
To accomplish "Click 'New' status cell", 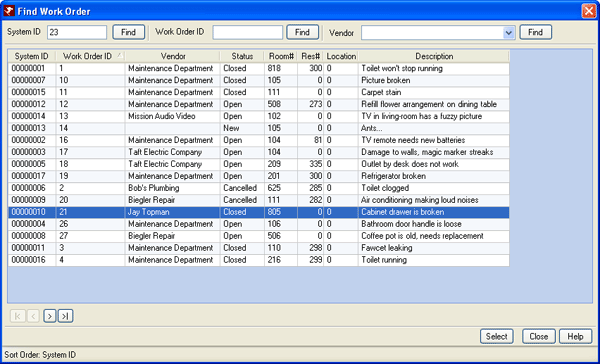I will coord(242,128).
